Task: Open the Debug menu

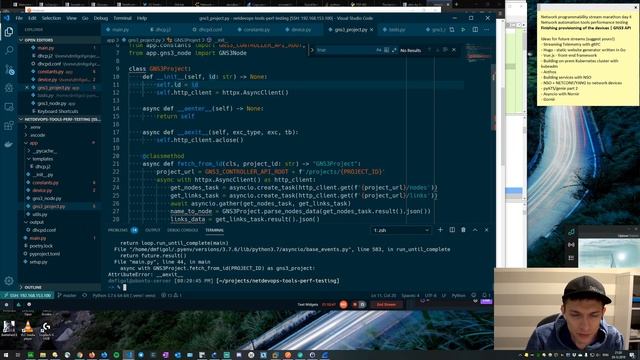Action: point(101,18)
